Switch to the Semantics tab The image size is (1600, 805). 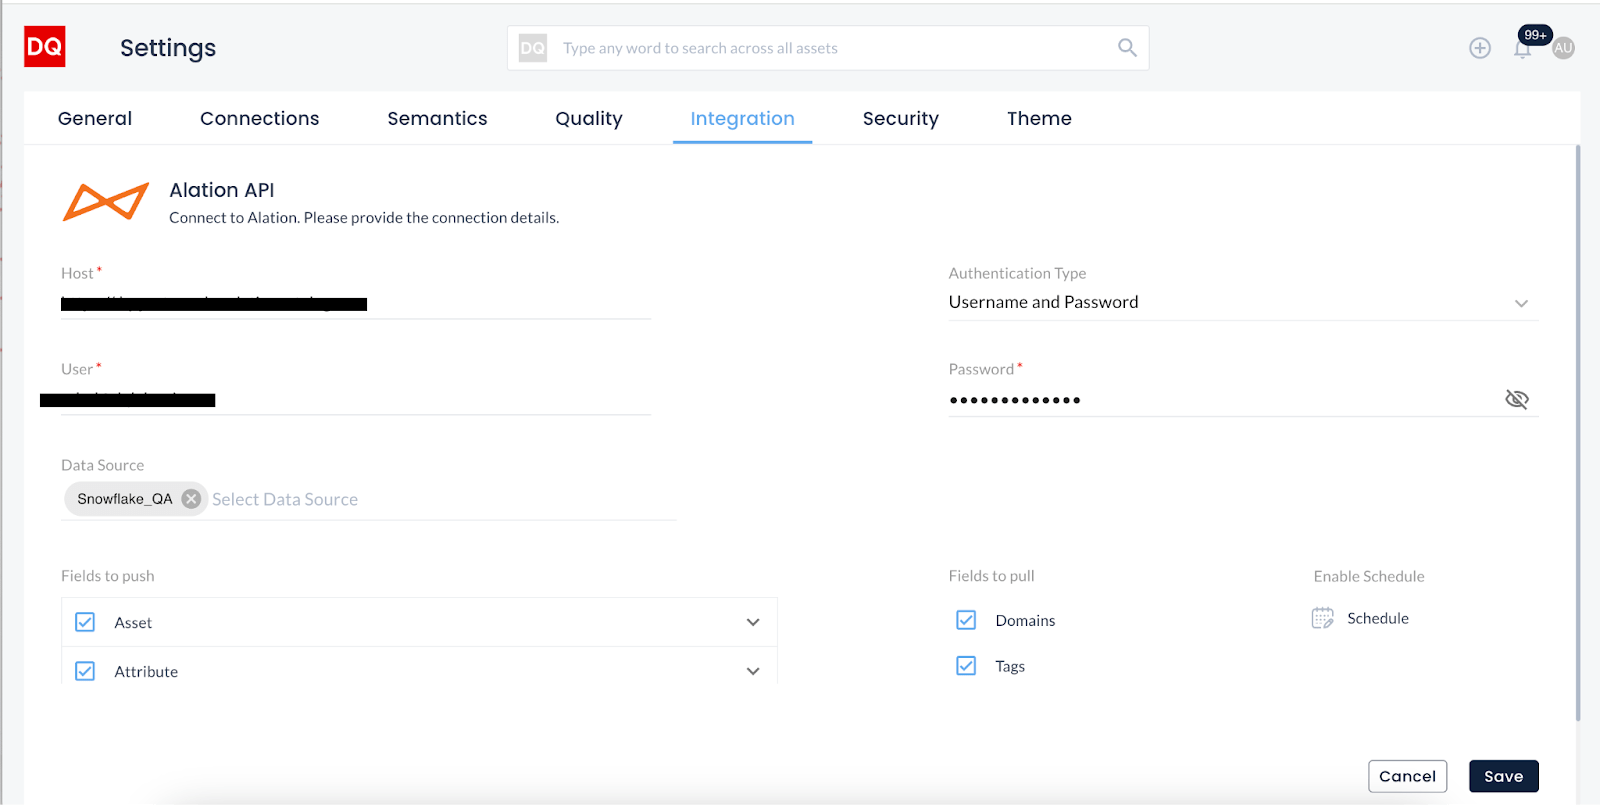click(x=438, y=118)
